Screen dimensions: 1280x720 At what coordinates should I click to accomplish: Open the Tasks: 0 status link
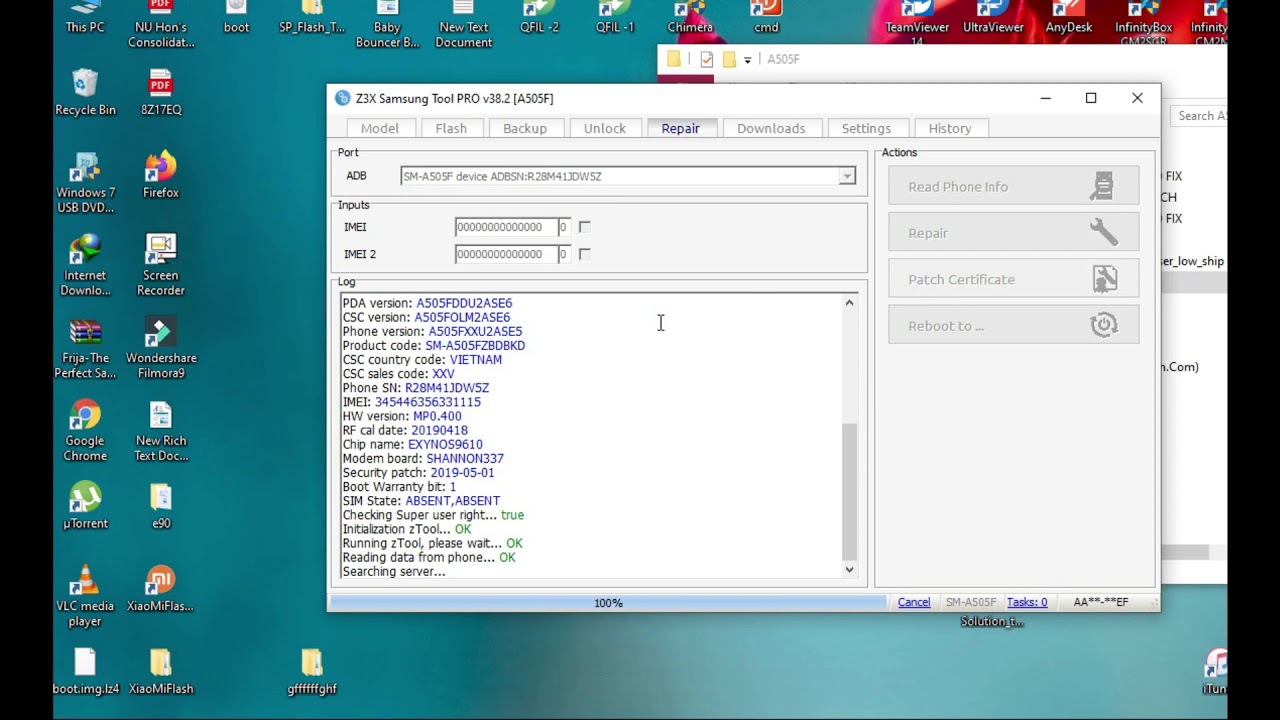coord(1027,602)
